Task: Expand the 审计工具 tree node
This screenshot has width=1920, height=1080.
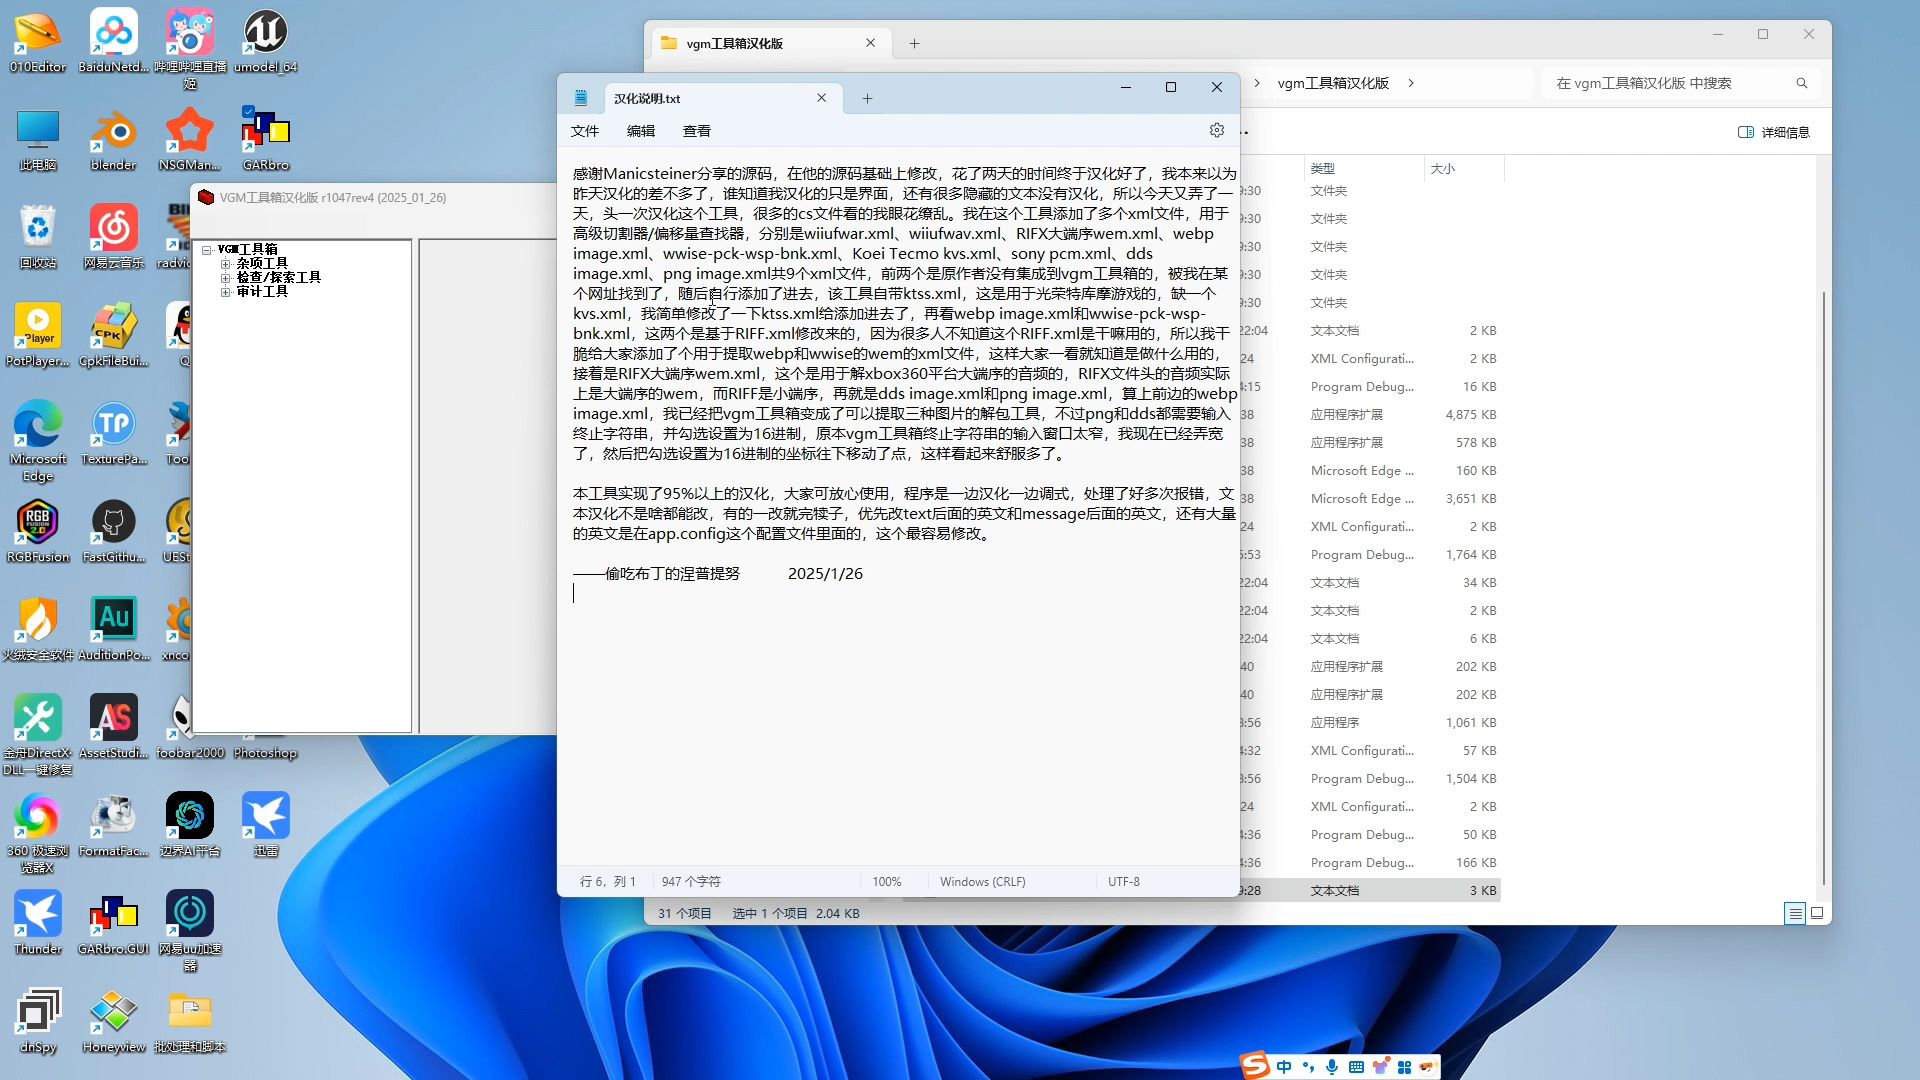Action: point(226,292)
